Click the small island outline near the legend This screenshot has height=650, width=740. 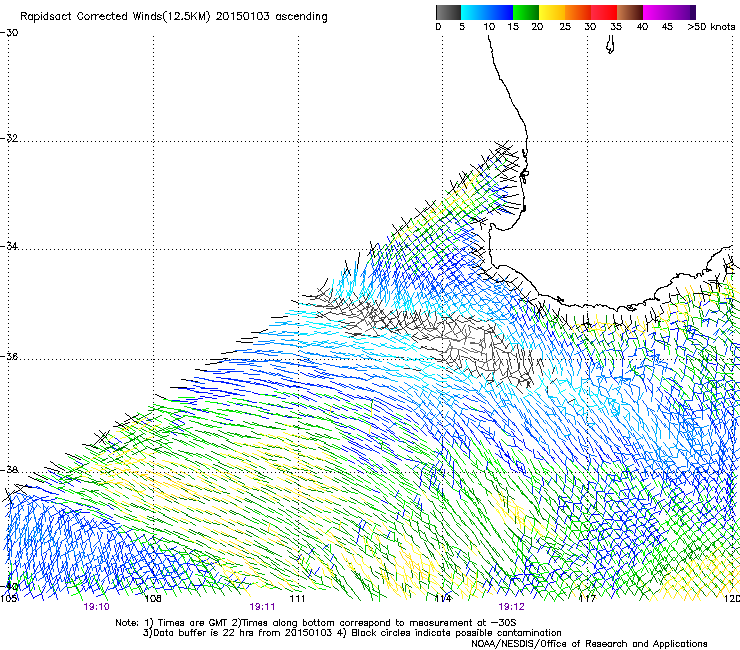(x=610, y=45)
